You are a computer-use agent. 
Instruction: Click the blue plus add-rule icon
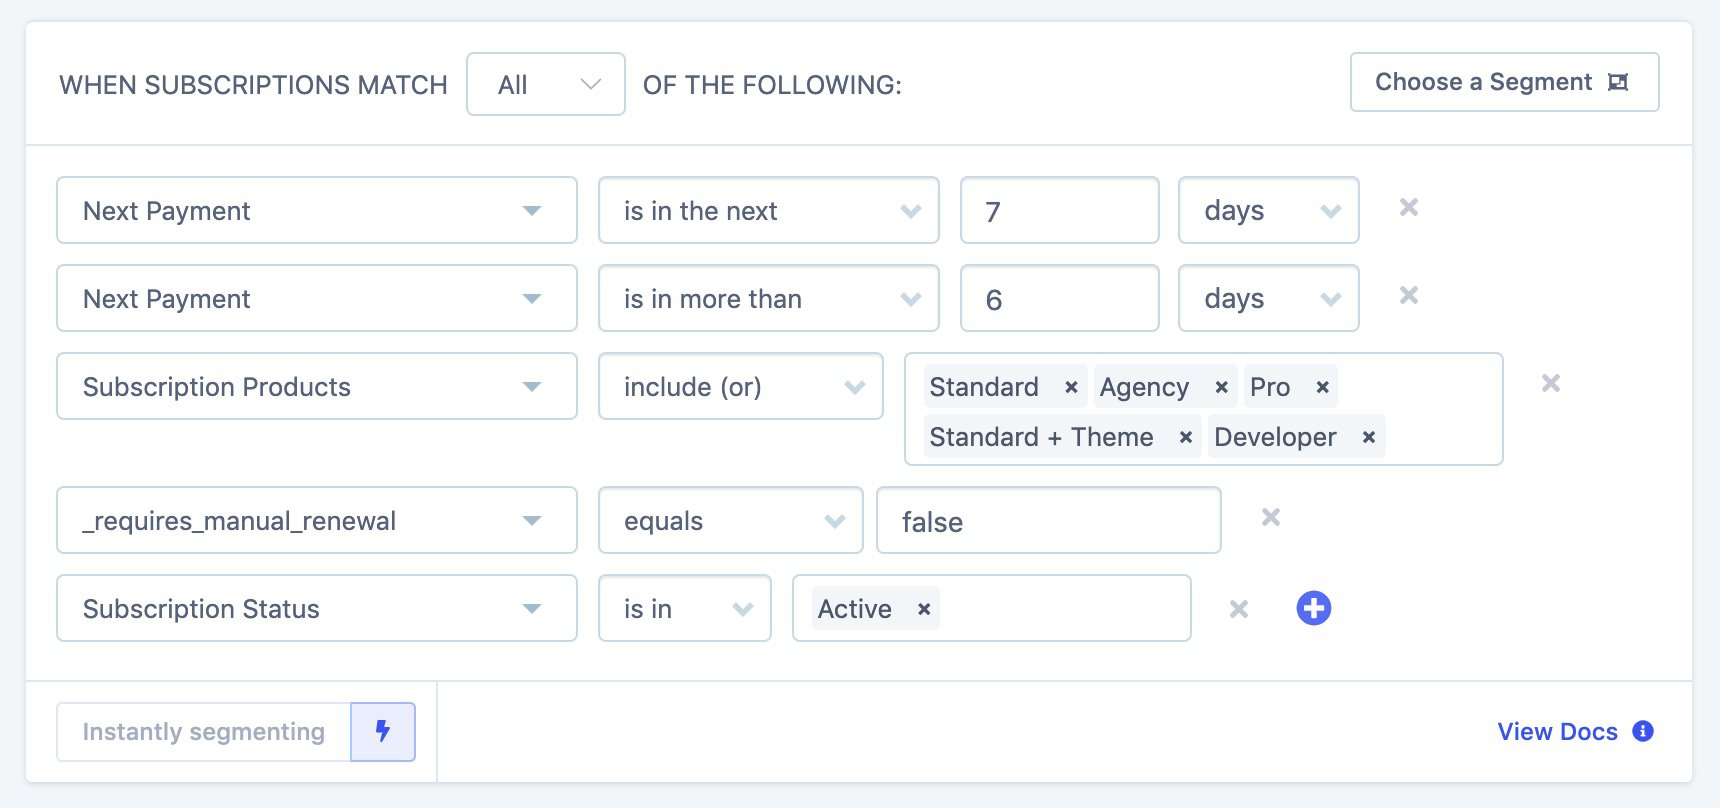pos(1313,608)
